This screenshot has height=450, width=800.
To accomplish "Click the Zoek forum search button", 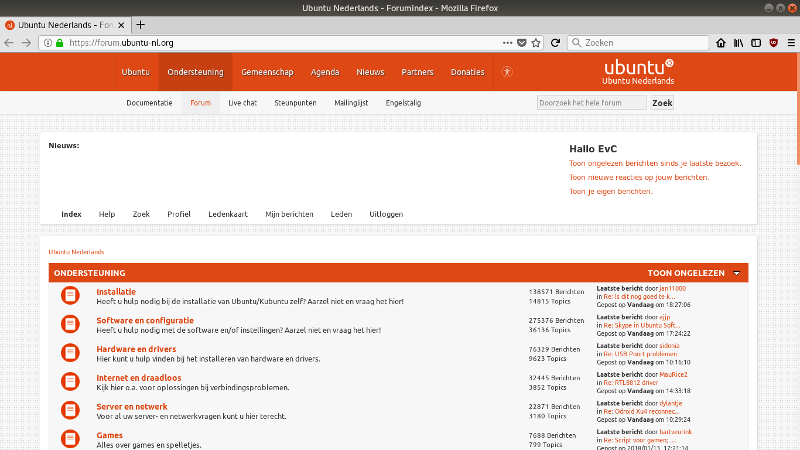I will tap(662, 103).
